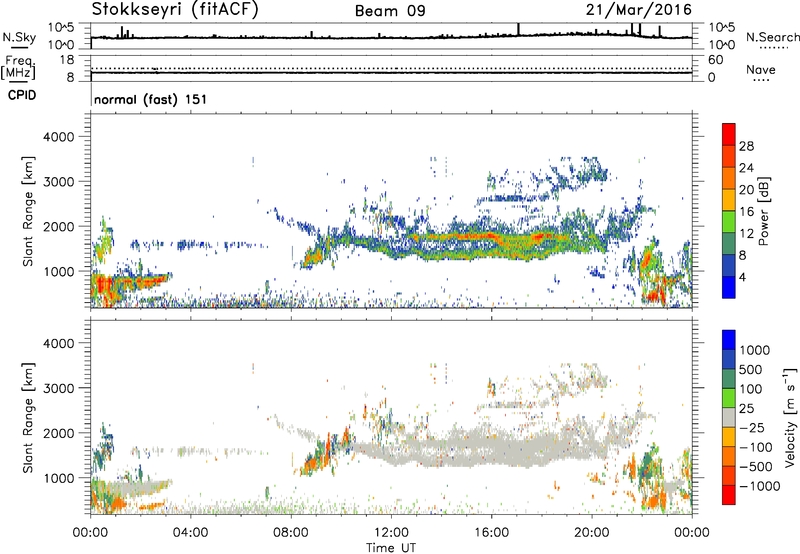Select the red top segment of power colorbar
Viewport: 800px width, 554px height.
[x=729, y=134]
